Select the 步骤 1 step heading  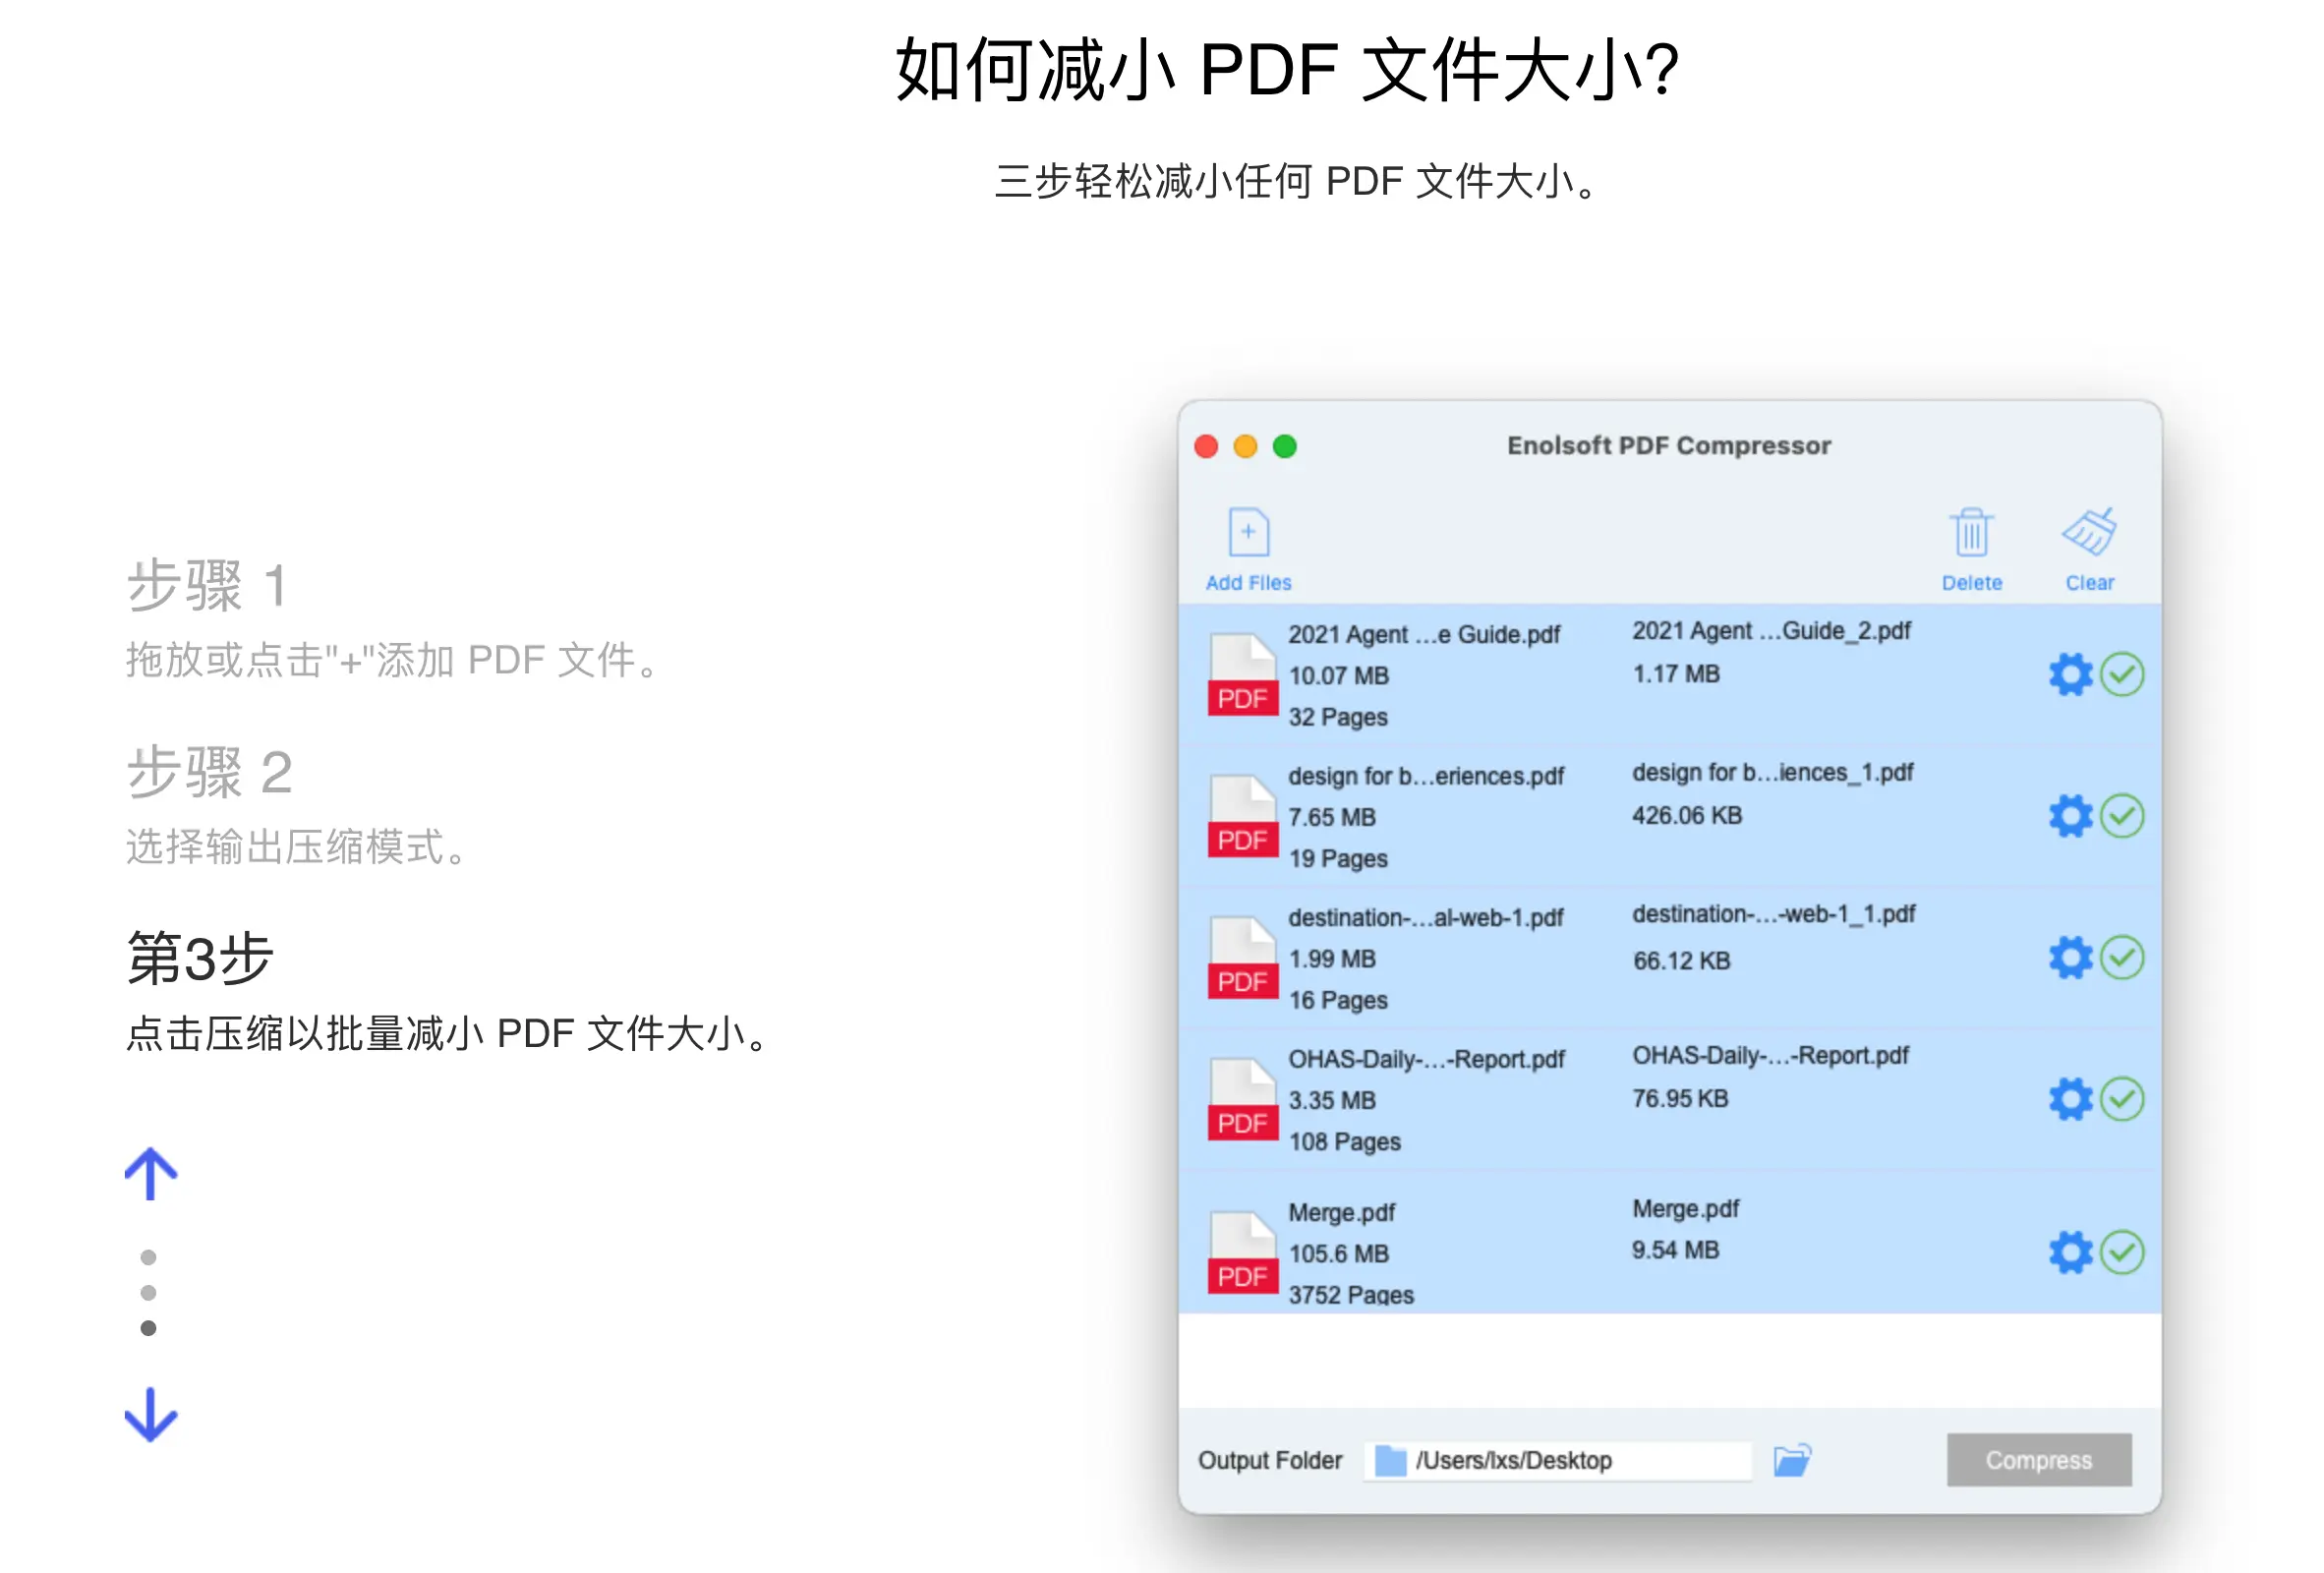208,585
